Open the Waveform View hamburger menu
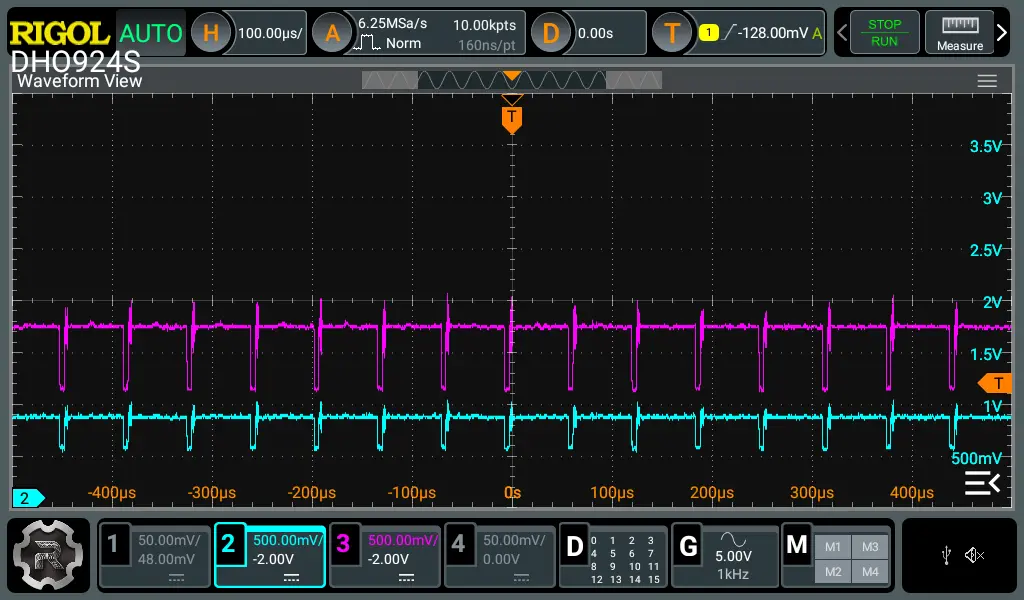 987,81
